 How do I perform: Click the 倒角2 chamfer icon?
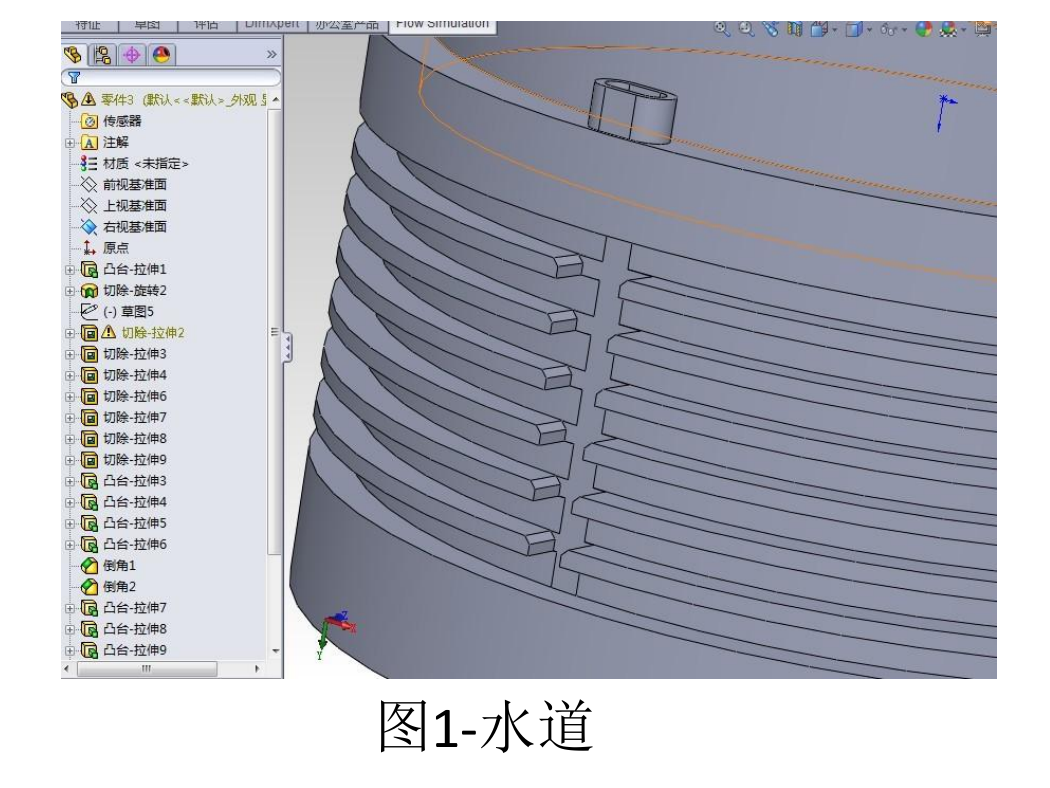[x=89, y=586]
